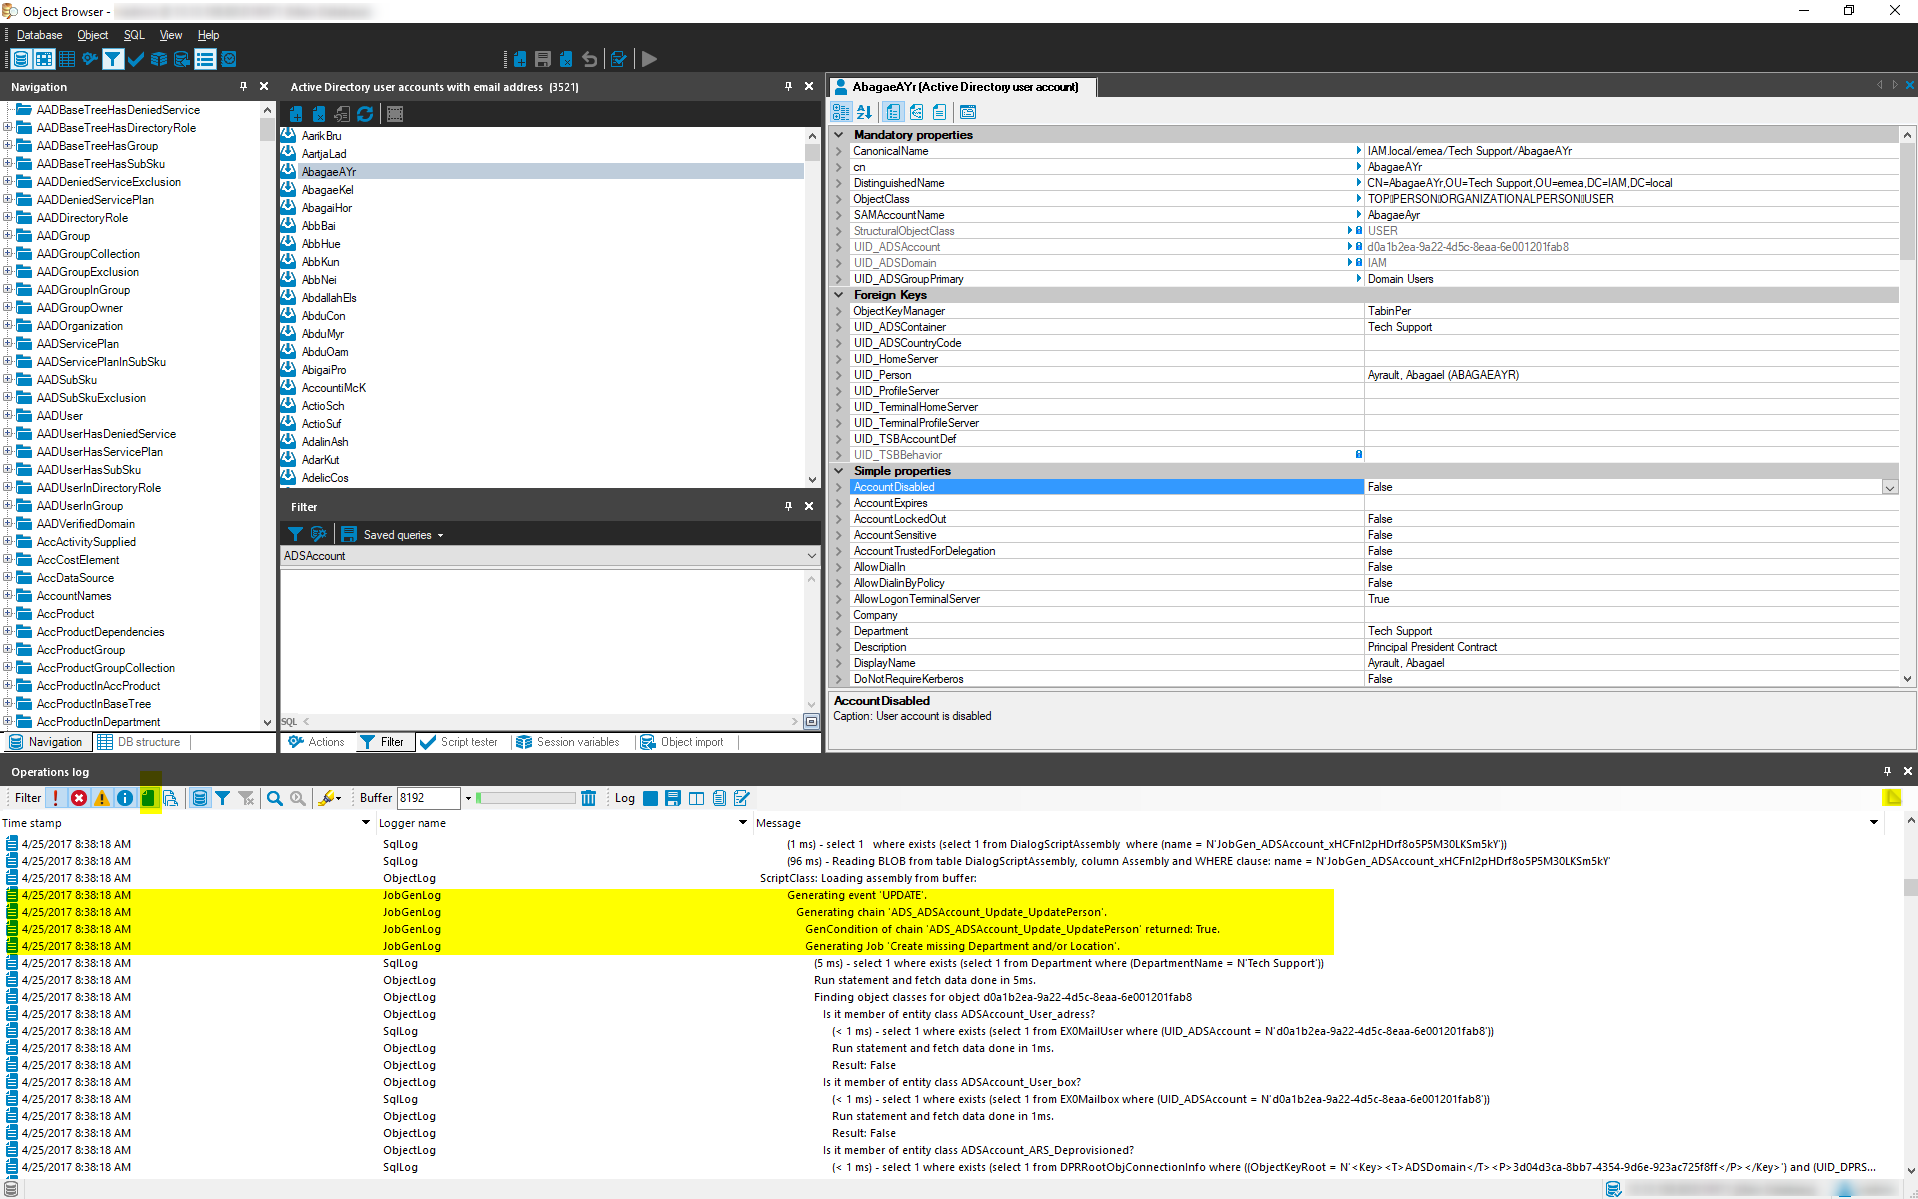The image size is (1918, 1199).
Task: Reload the user account list with refresh icon
Action: click(366, 114)
